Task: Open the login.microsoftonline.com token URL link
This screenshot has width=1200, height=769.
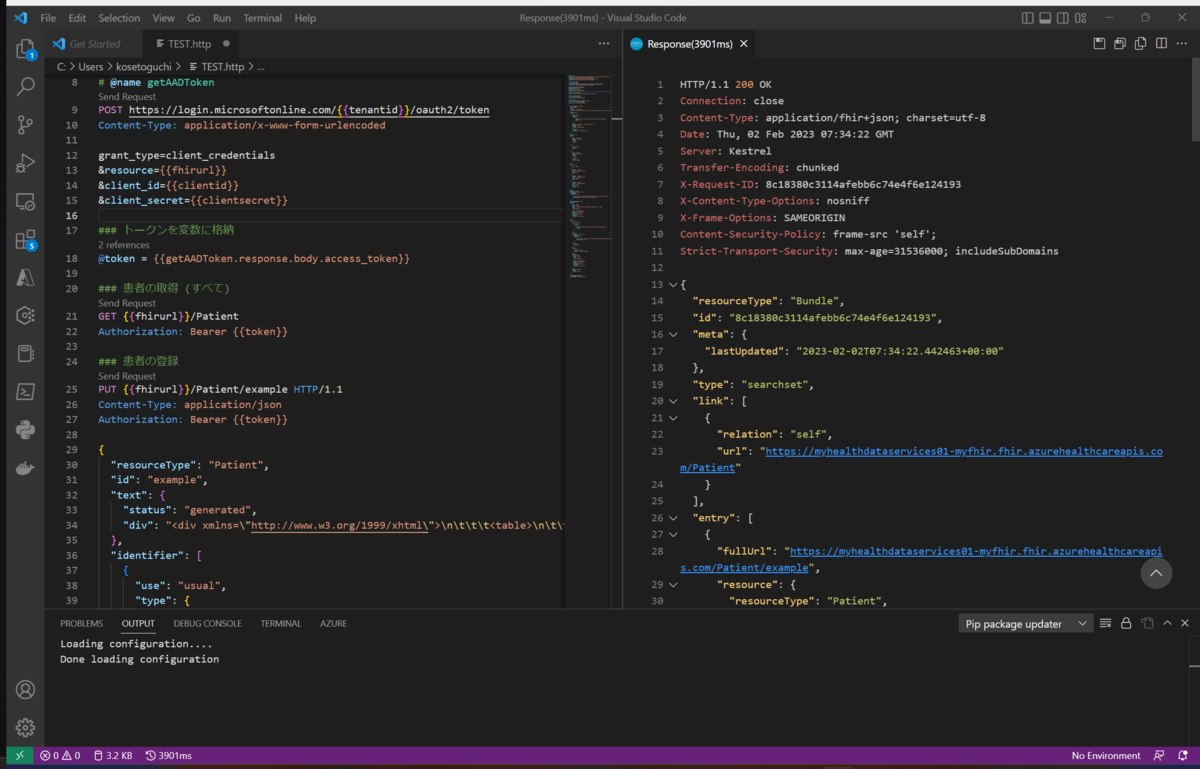Action: pos(309,109)
